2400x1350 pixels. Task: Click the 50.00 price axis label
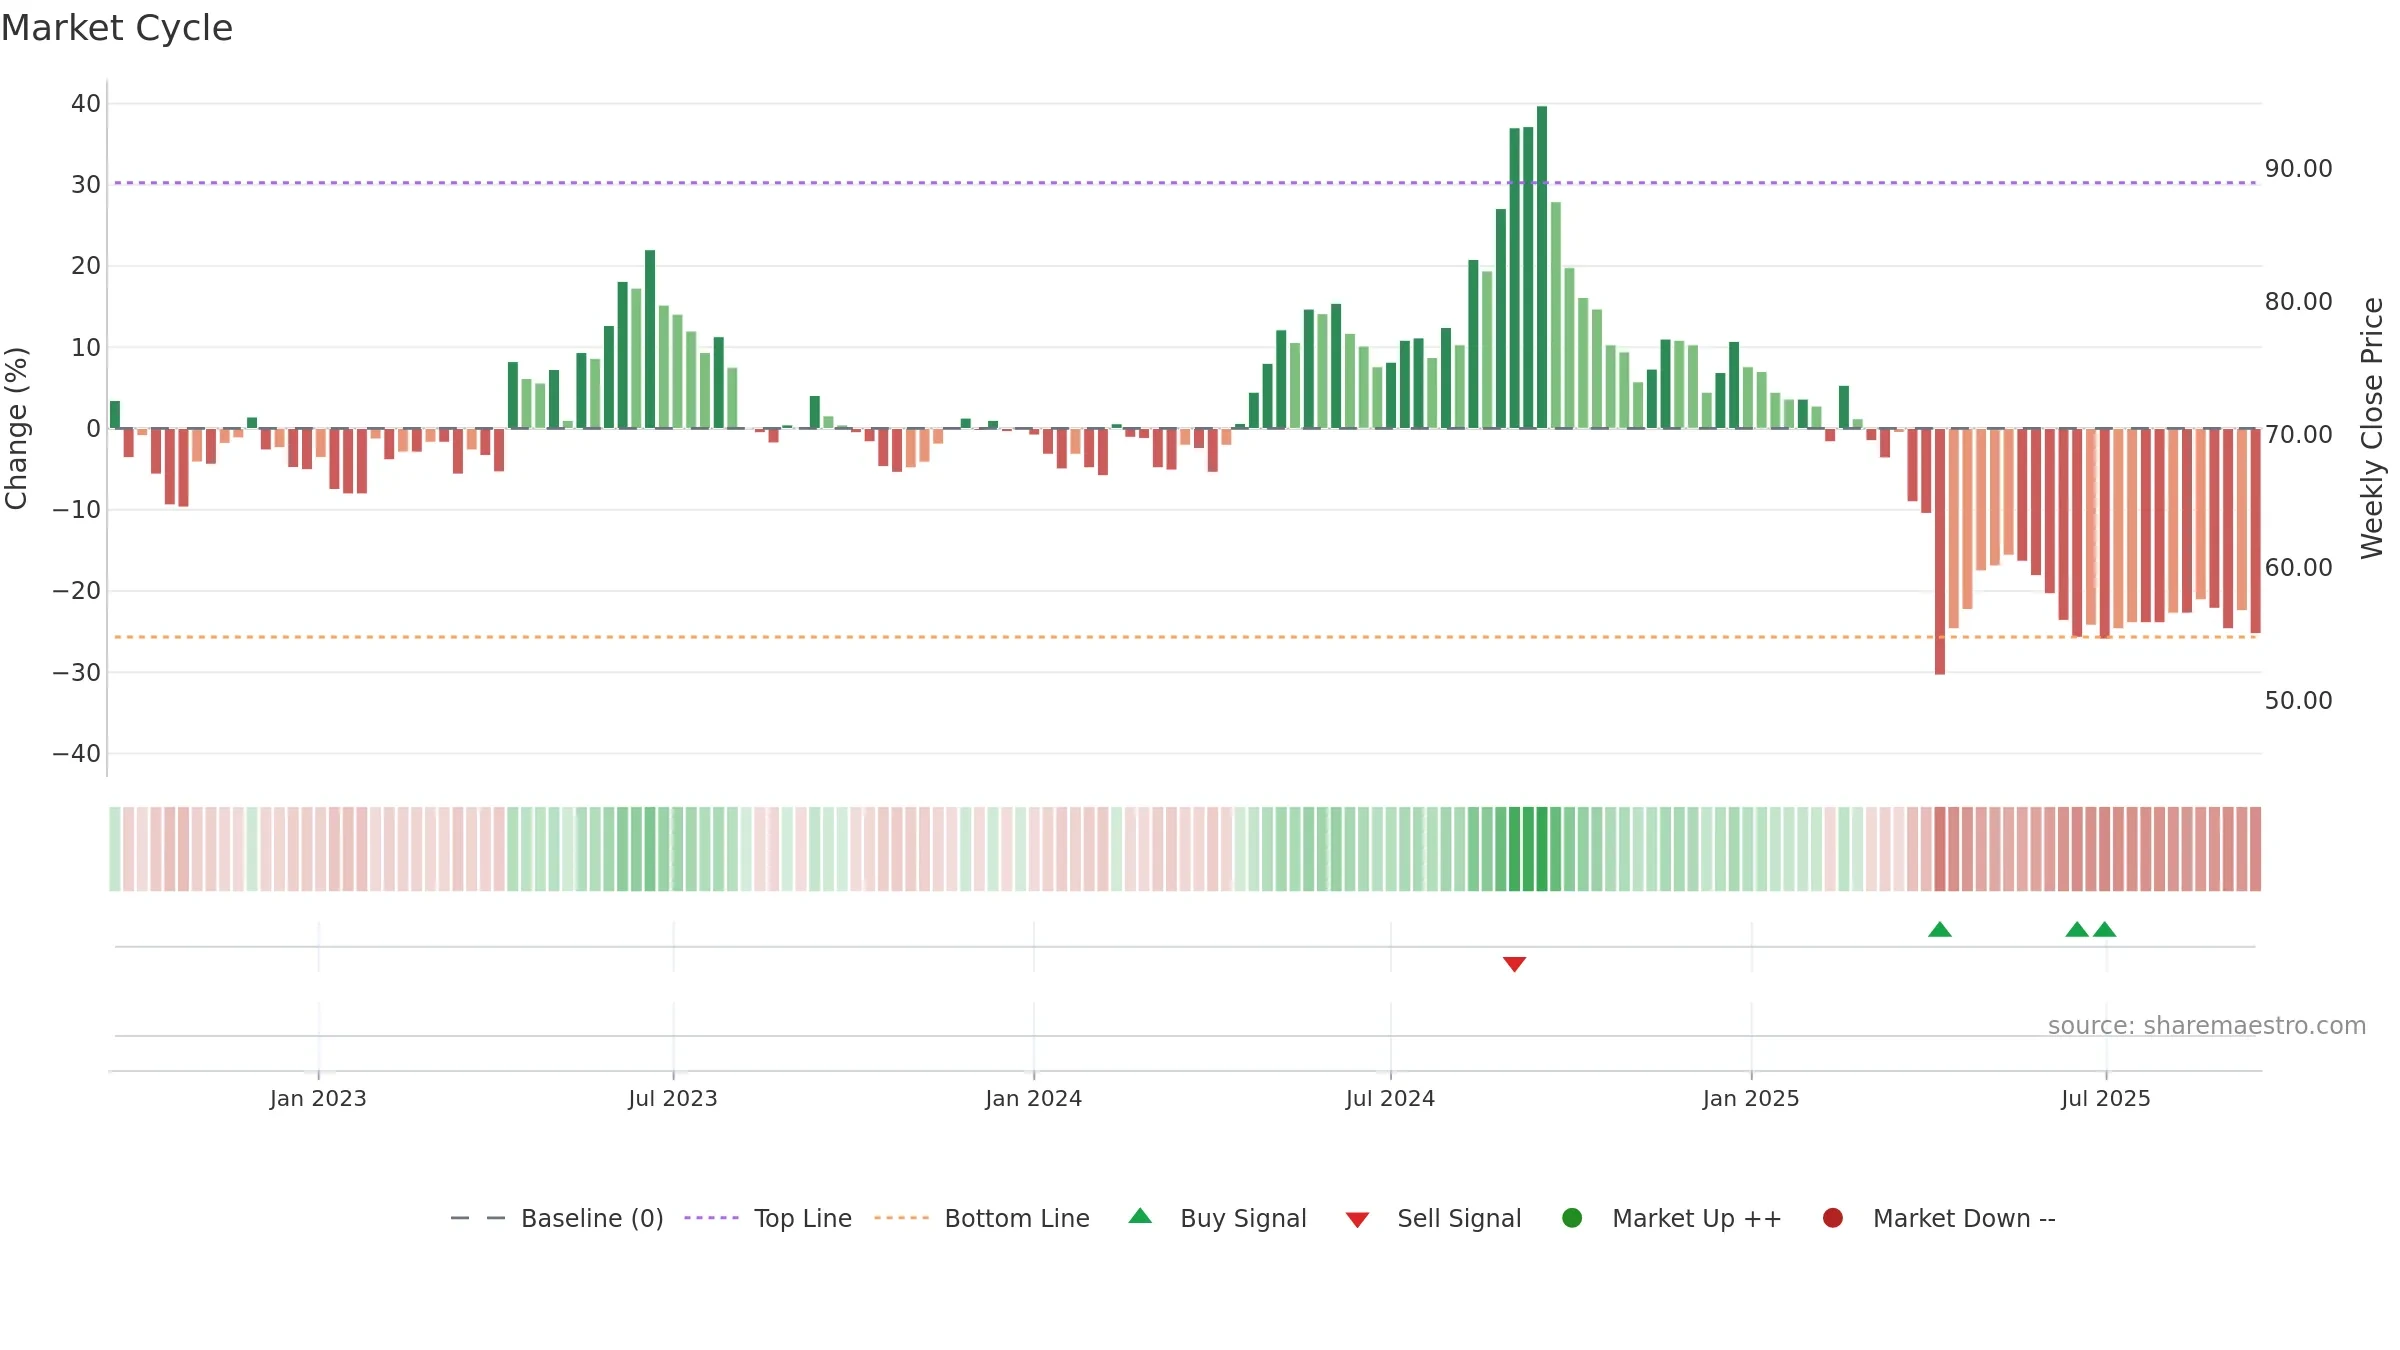(x=2298, y=700)
